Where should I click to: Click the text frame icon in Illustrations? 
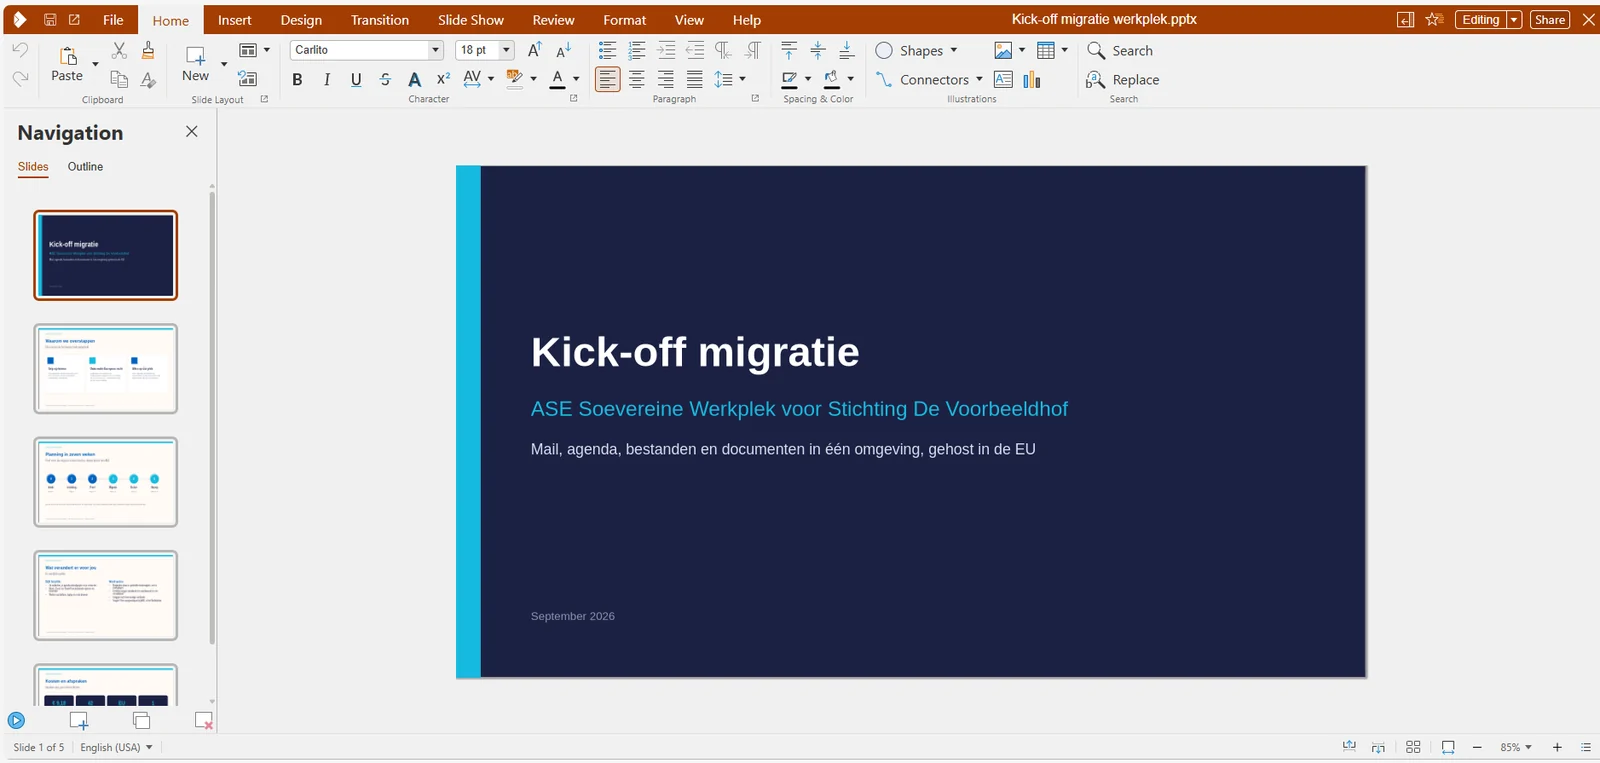[1003, 79]
